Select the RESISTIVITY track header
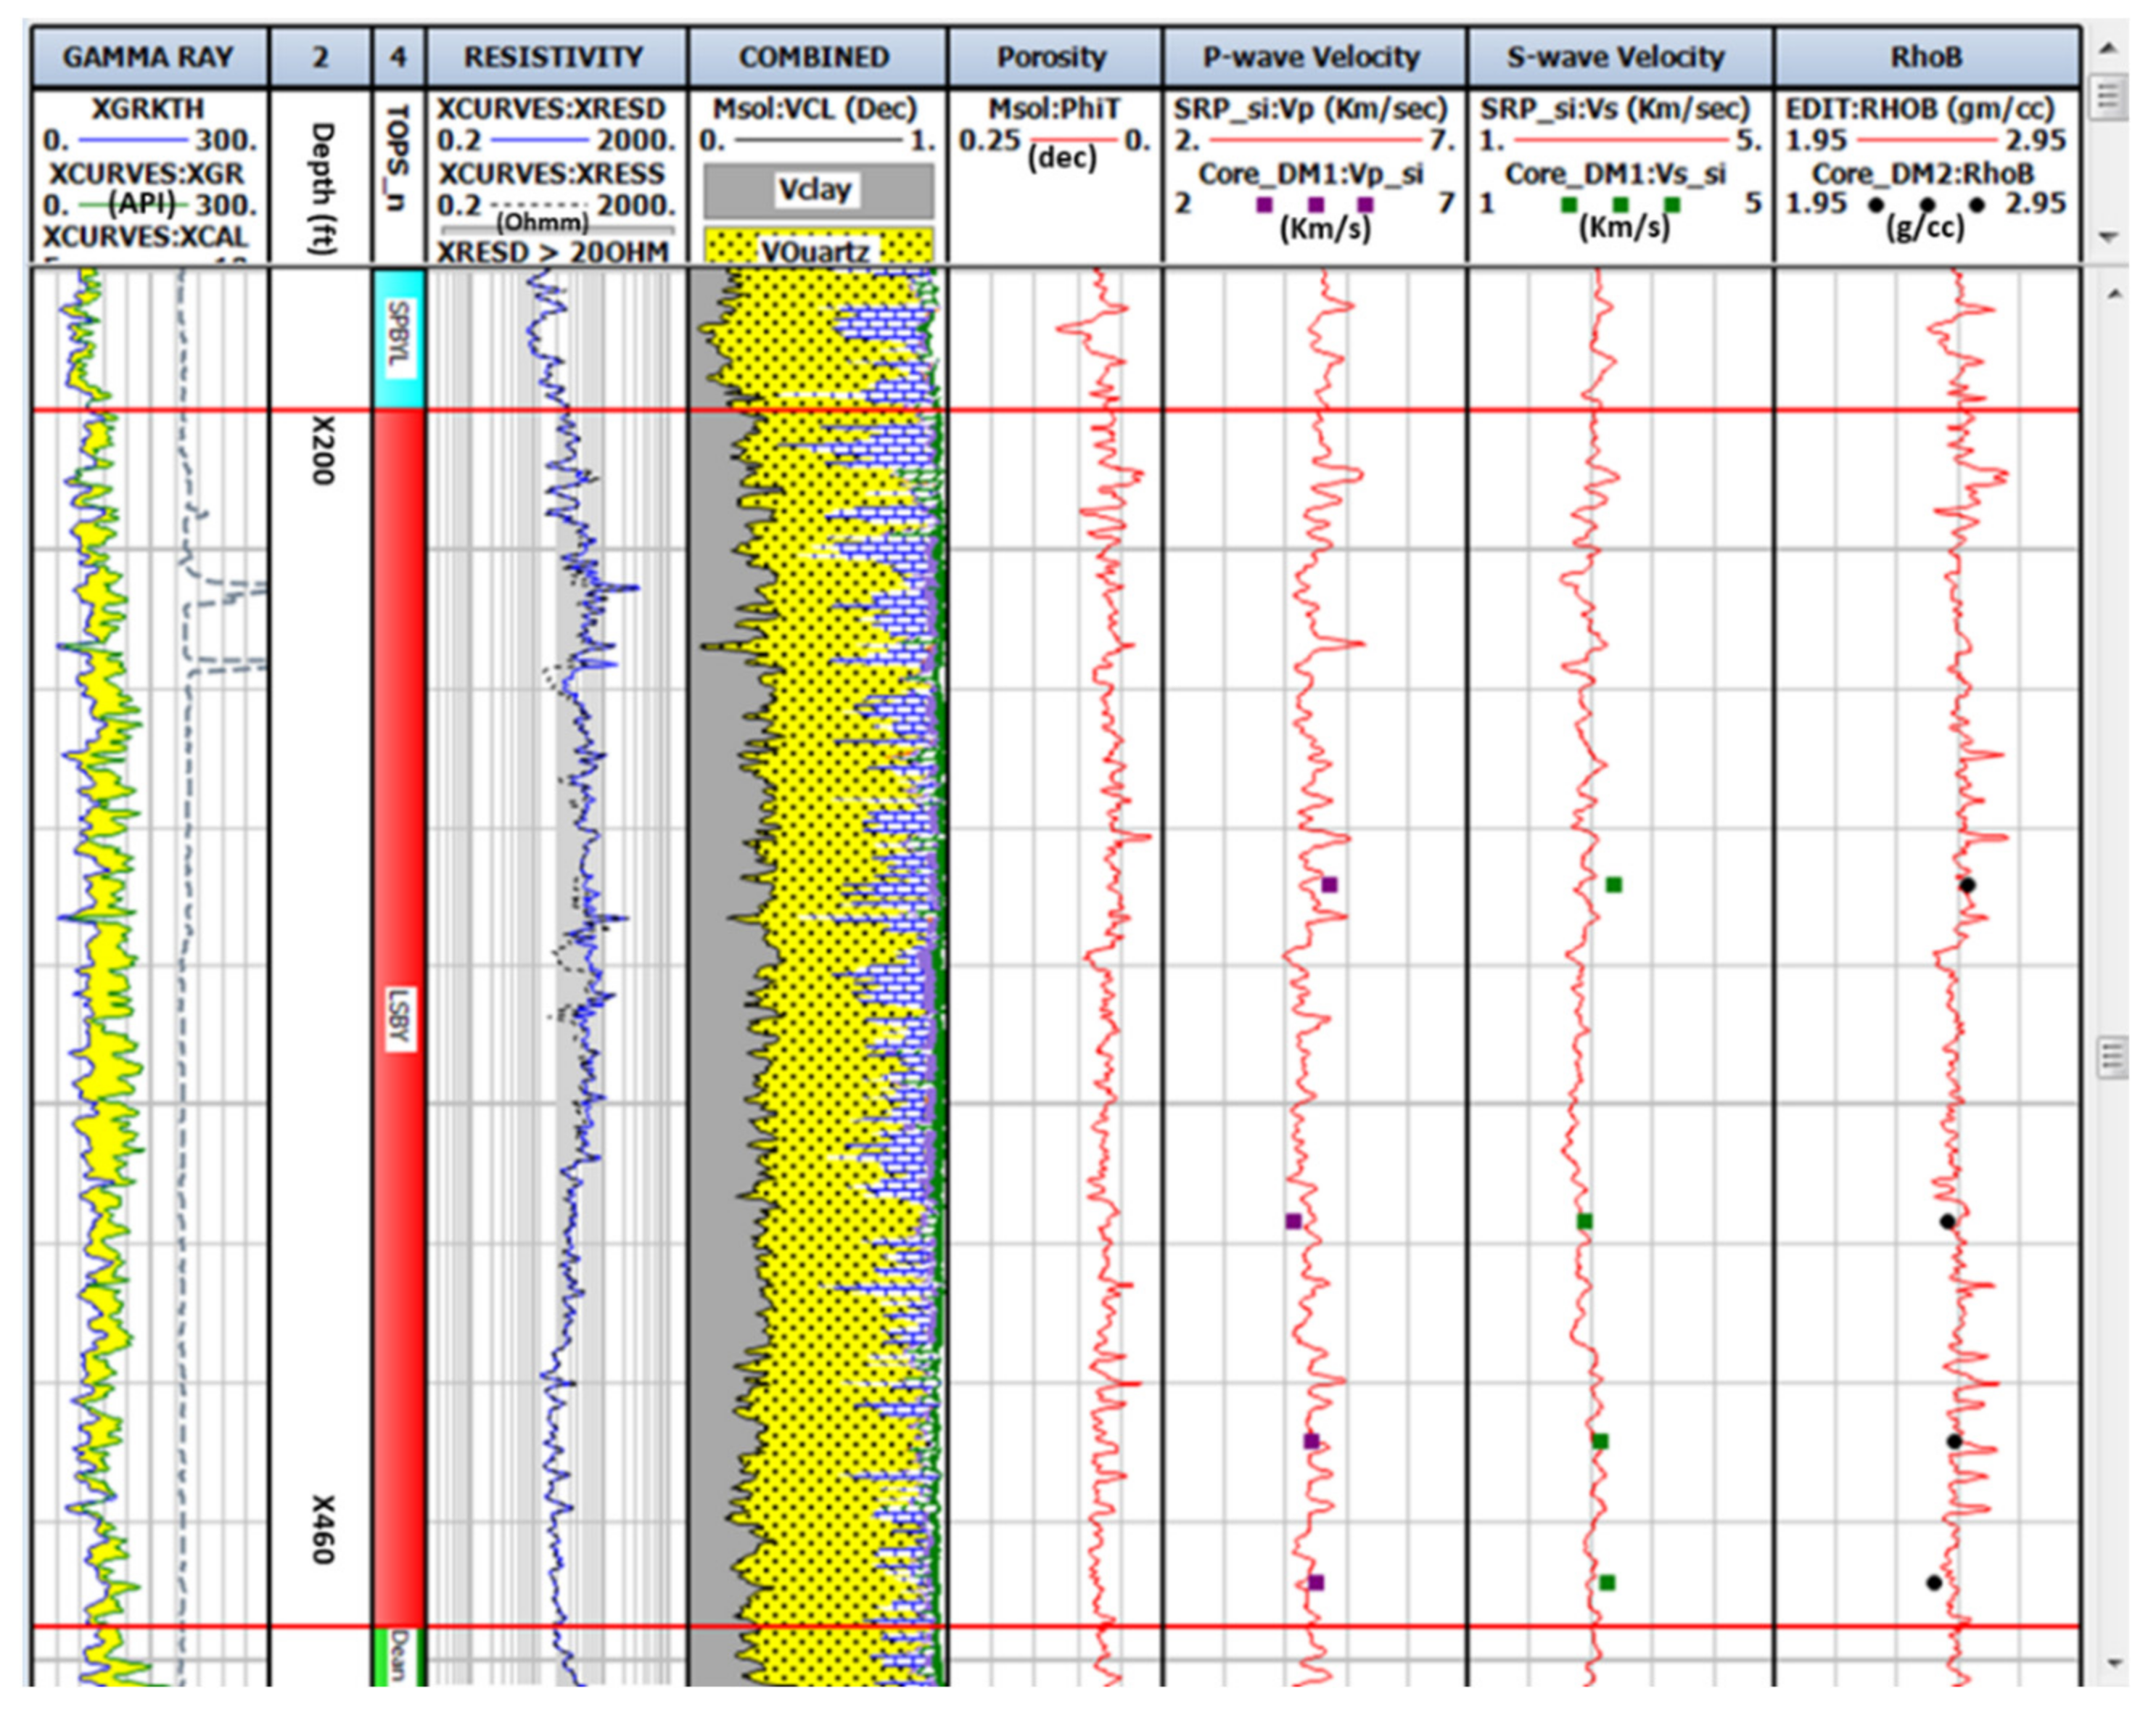 click(554, 57)
